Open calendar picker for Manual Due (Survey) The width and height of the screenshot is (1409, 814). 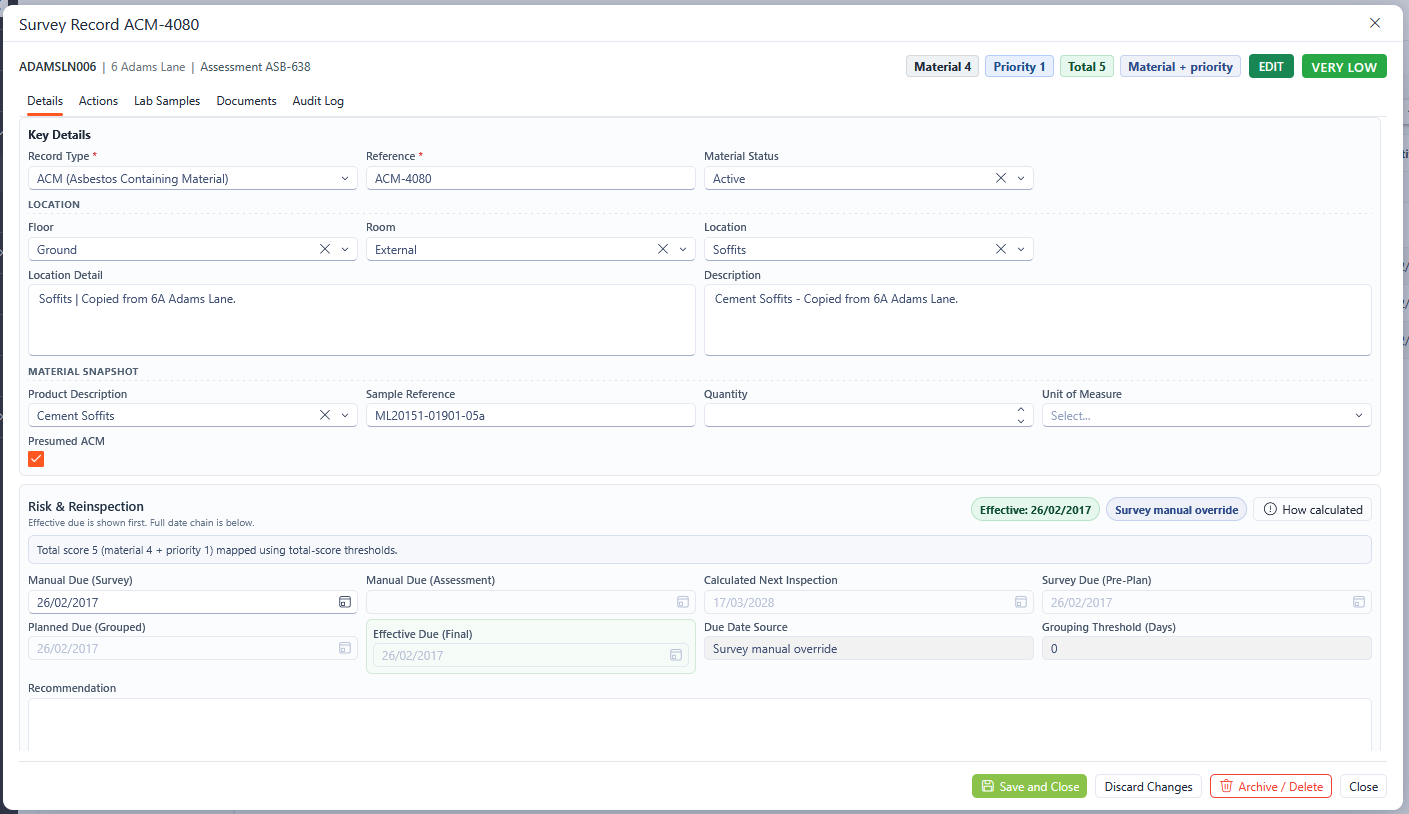tap(344, 602)
